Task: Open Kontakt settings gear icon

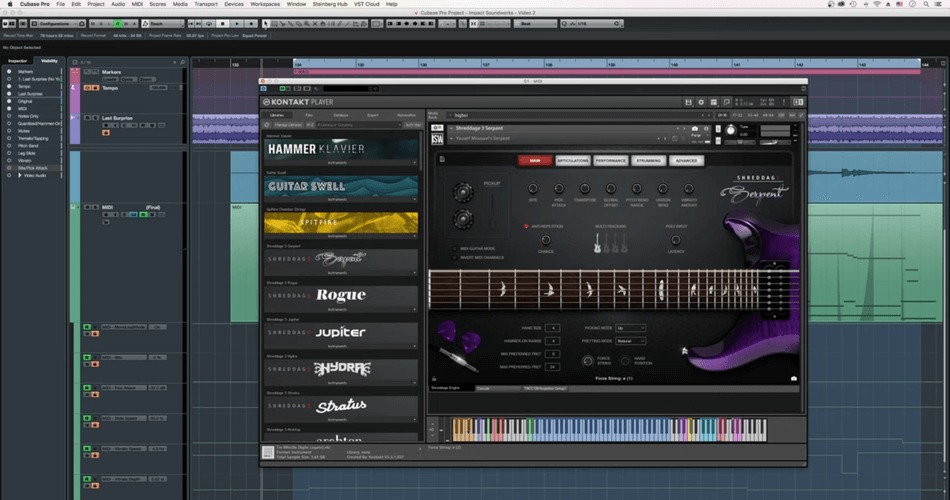Action: [x=701, y=101]
